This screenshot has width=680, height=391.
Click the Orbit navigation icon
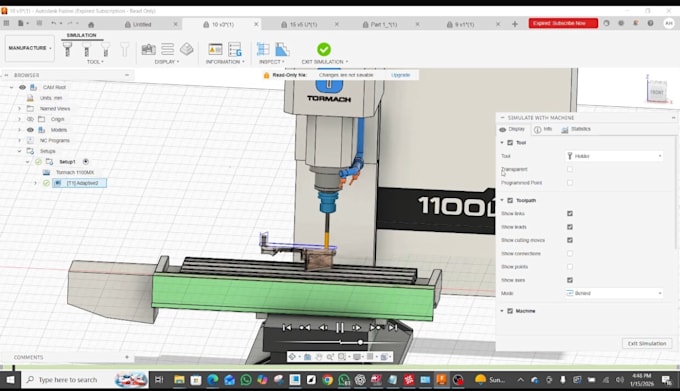(292, 357)
